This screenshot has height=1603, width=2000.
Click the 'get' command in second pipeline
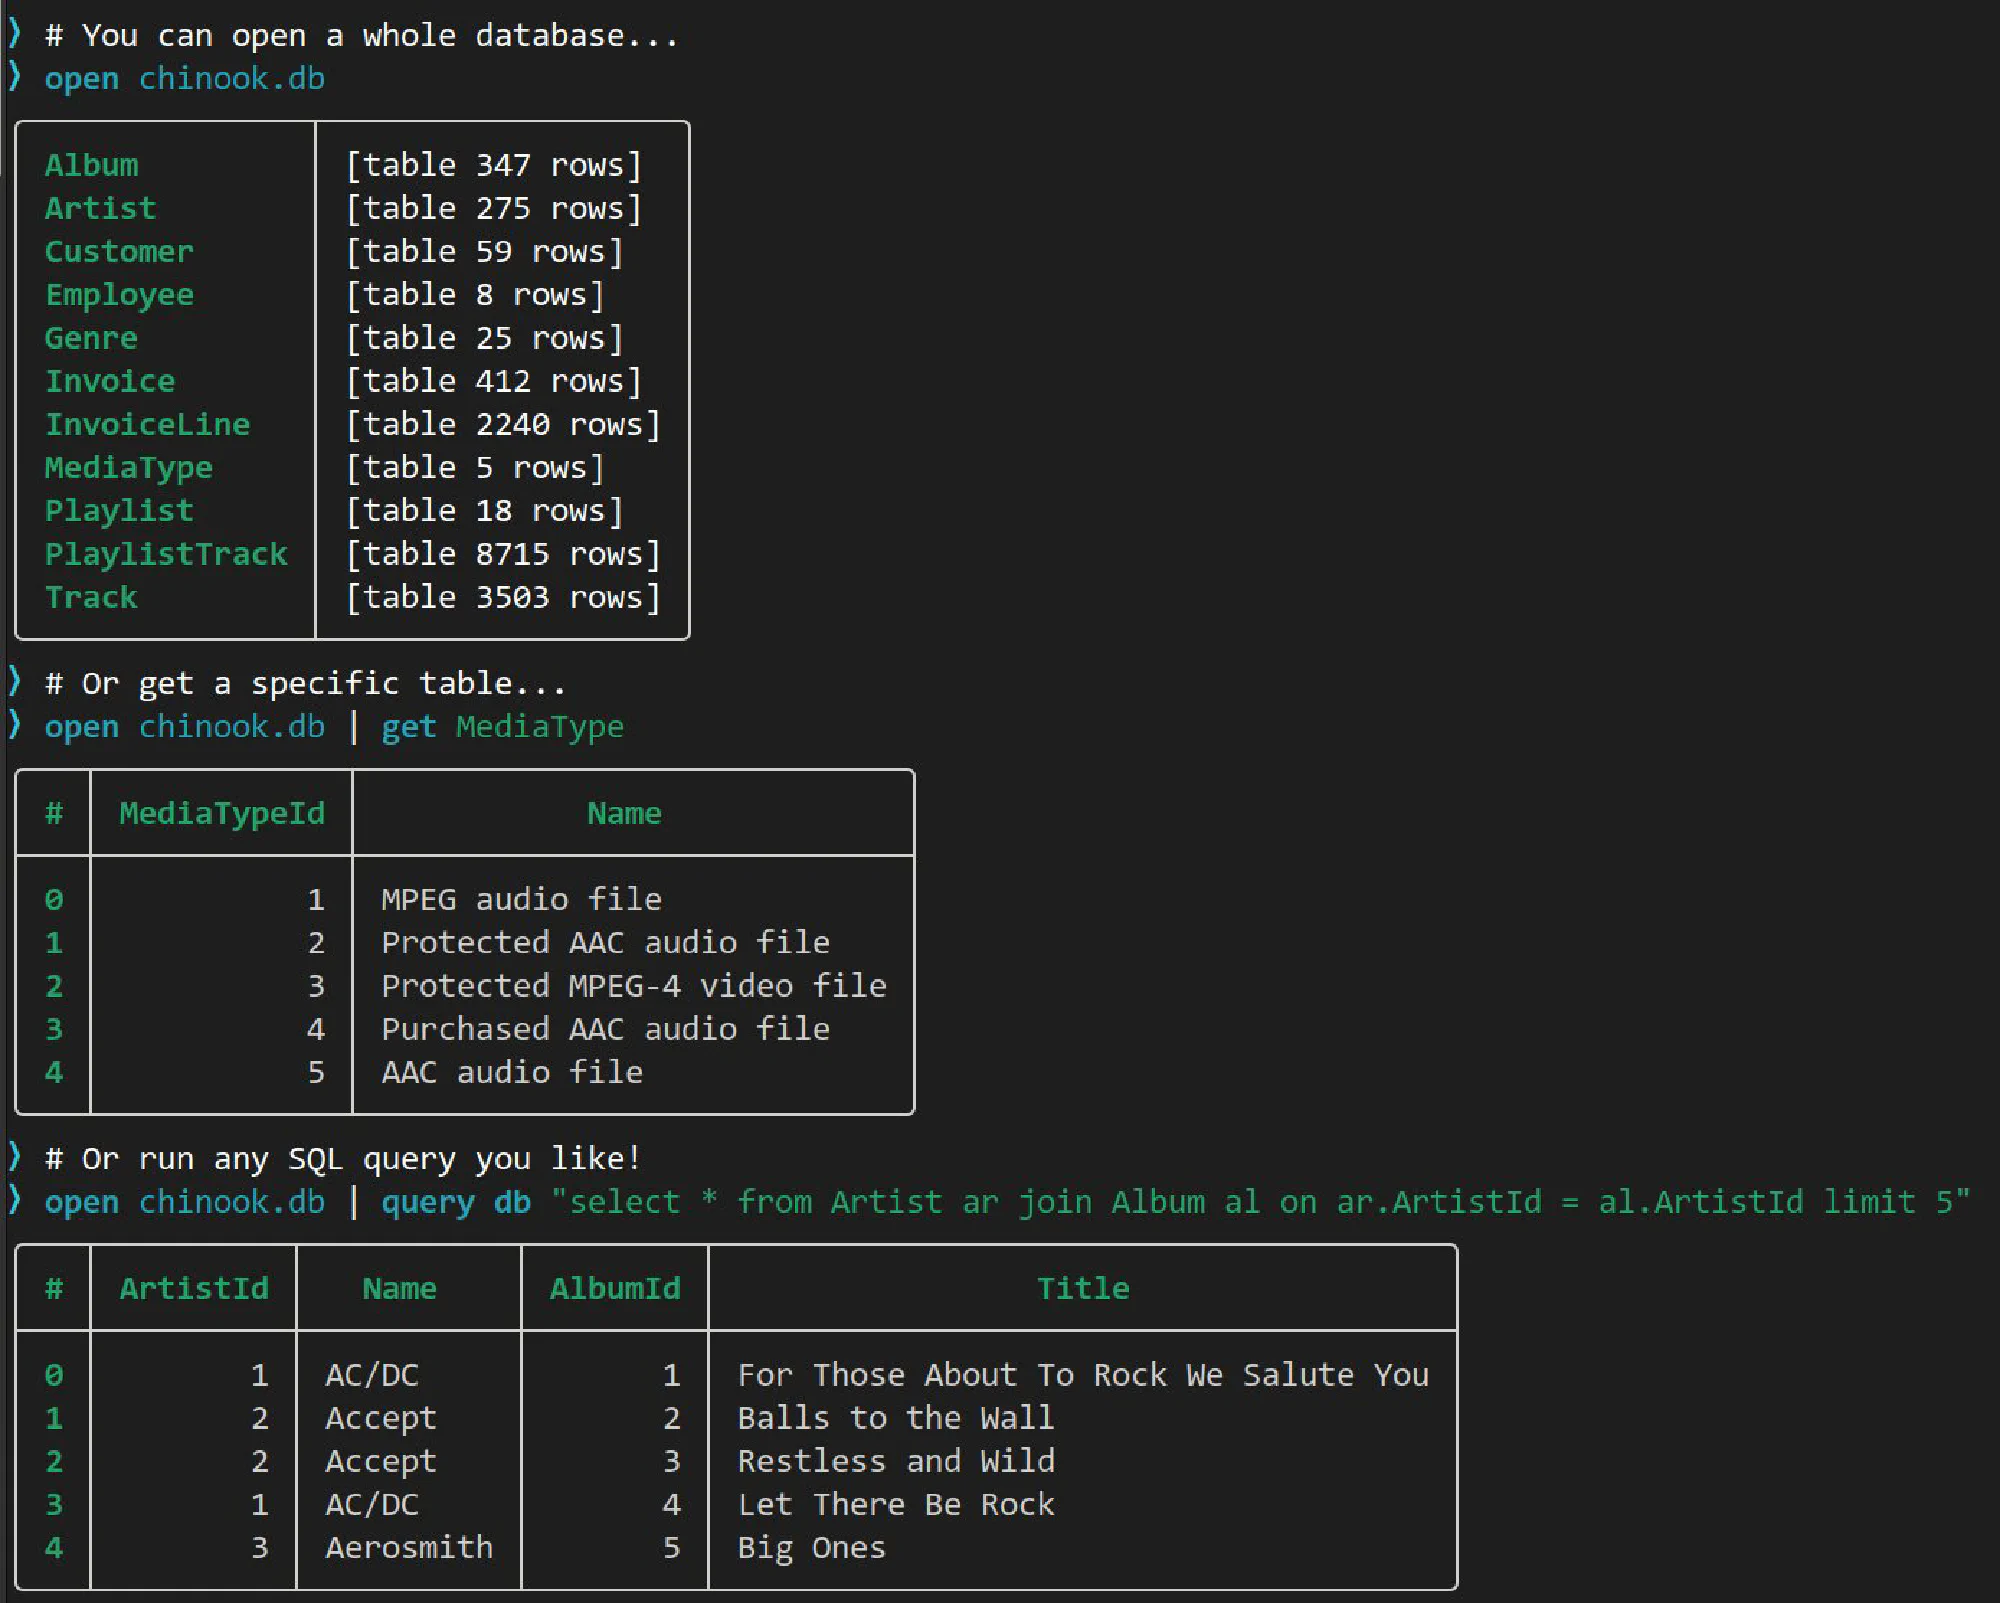click(x=408, y=726)
